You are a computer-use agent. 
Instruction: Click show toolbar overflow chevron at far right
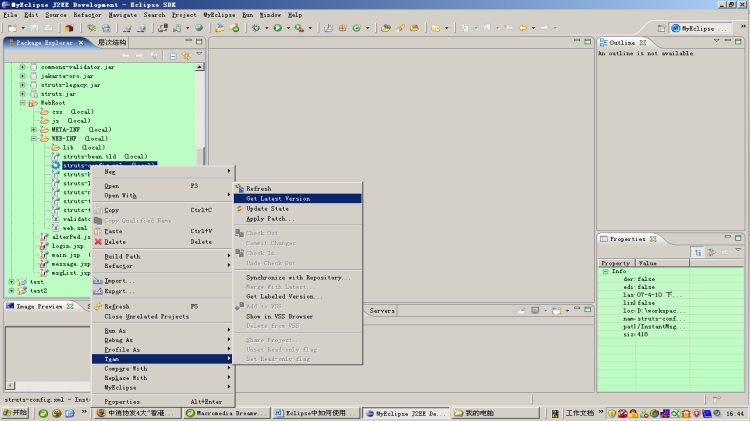[x=743, y=26]
